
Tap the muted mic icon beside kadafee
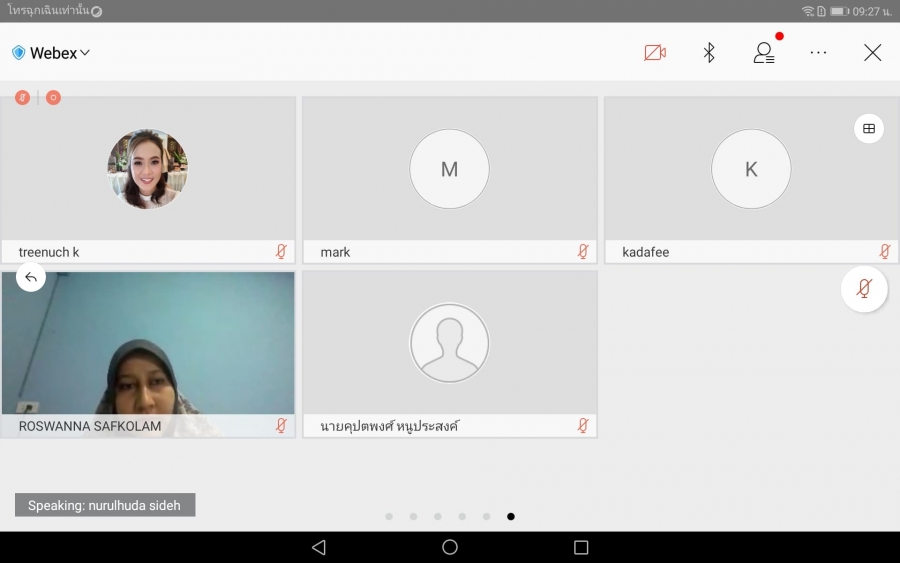(x=884, y=252)
